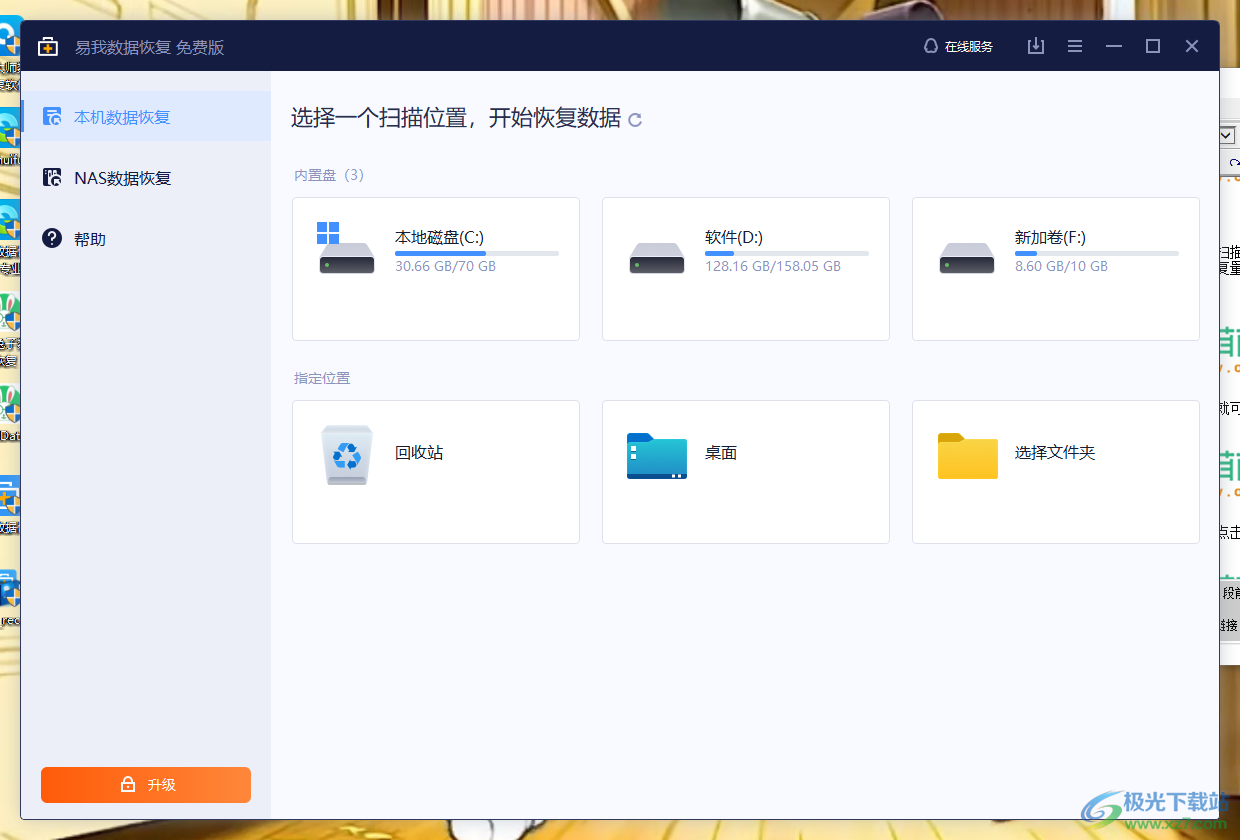The height and width of the screenshot is (840, 1240).
Task: Click the text 30.66 GB/70 GB
Action: 445,267
